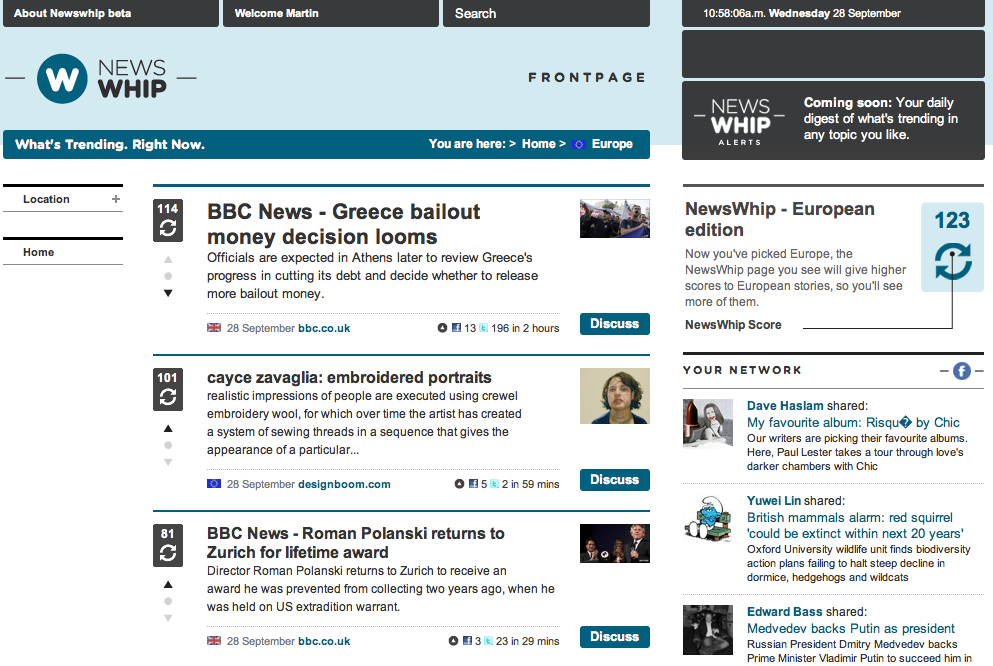Open the Welcome Martin menu
Screen dimensions: 993x666
tap(331, 13)
